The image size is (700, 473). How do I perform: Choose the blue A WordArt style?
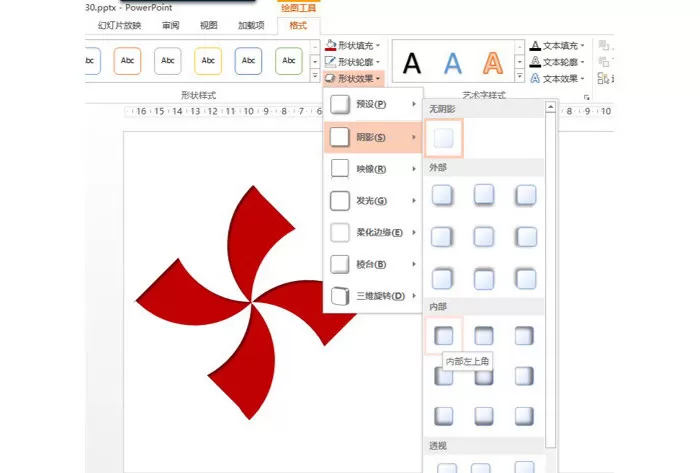click(x=452, y=63)
